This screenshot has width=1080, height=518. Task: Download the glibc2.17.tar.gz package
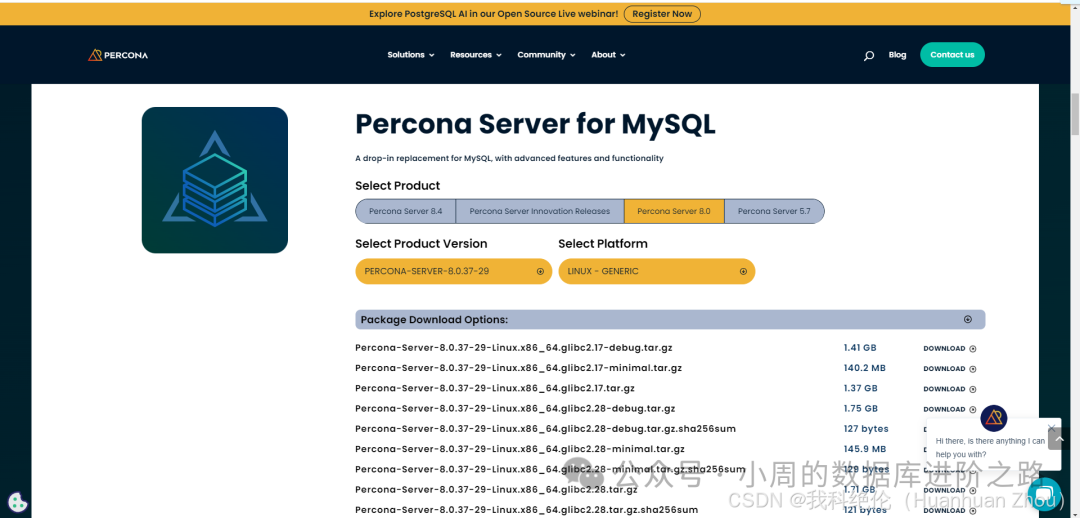coord(950,389)
